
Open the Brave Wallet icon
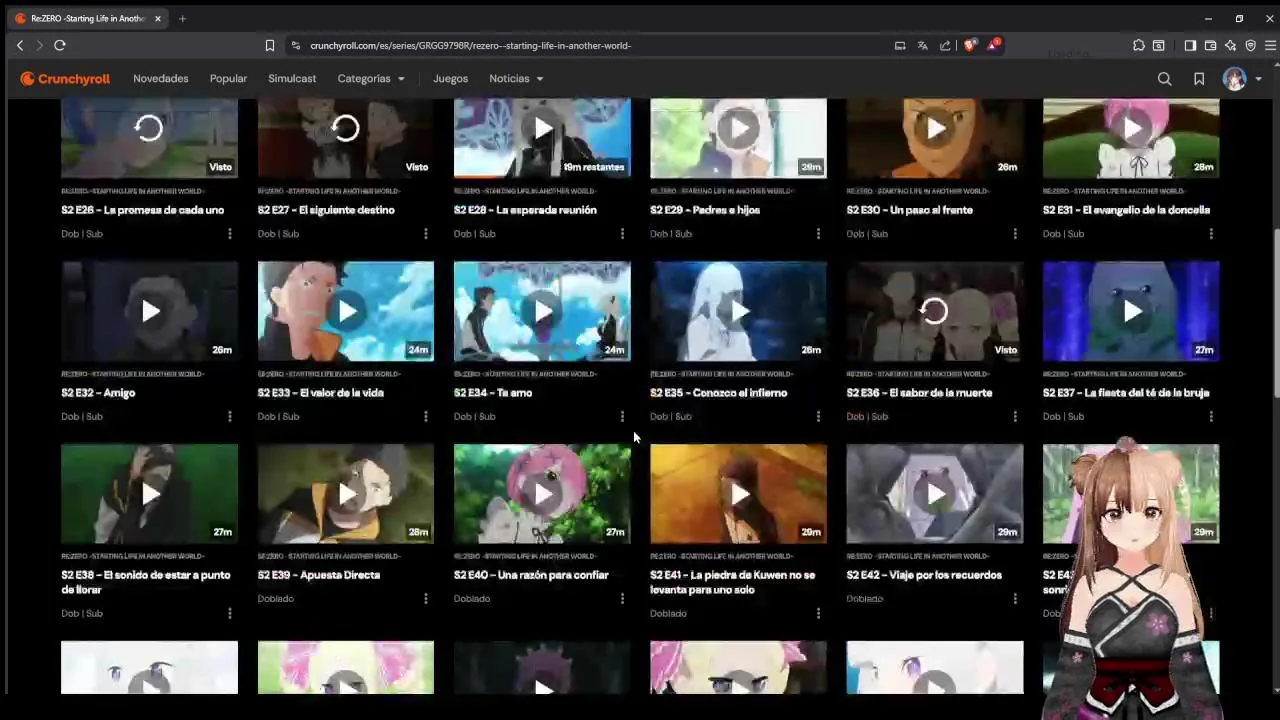(1210, 45)
